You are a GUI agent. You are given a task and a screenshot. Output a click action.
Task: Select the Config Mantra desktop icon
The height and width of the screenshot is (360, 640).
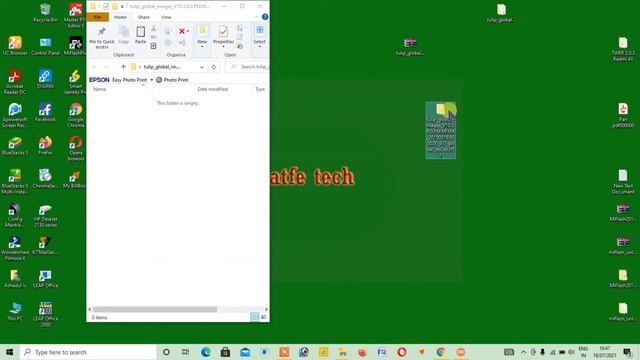[x=15, y=215]
